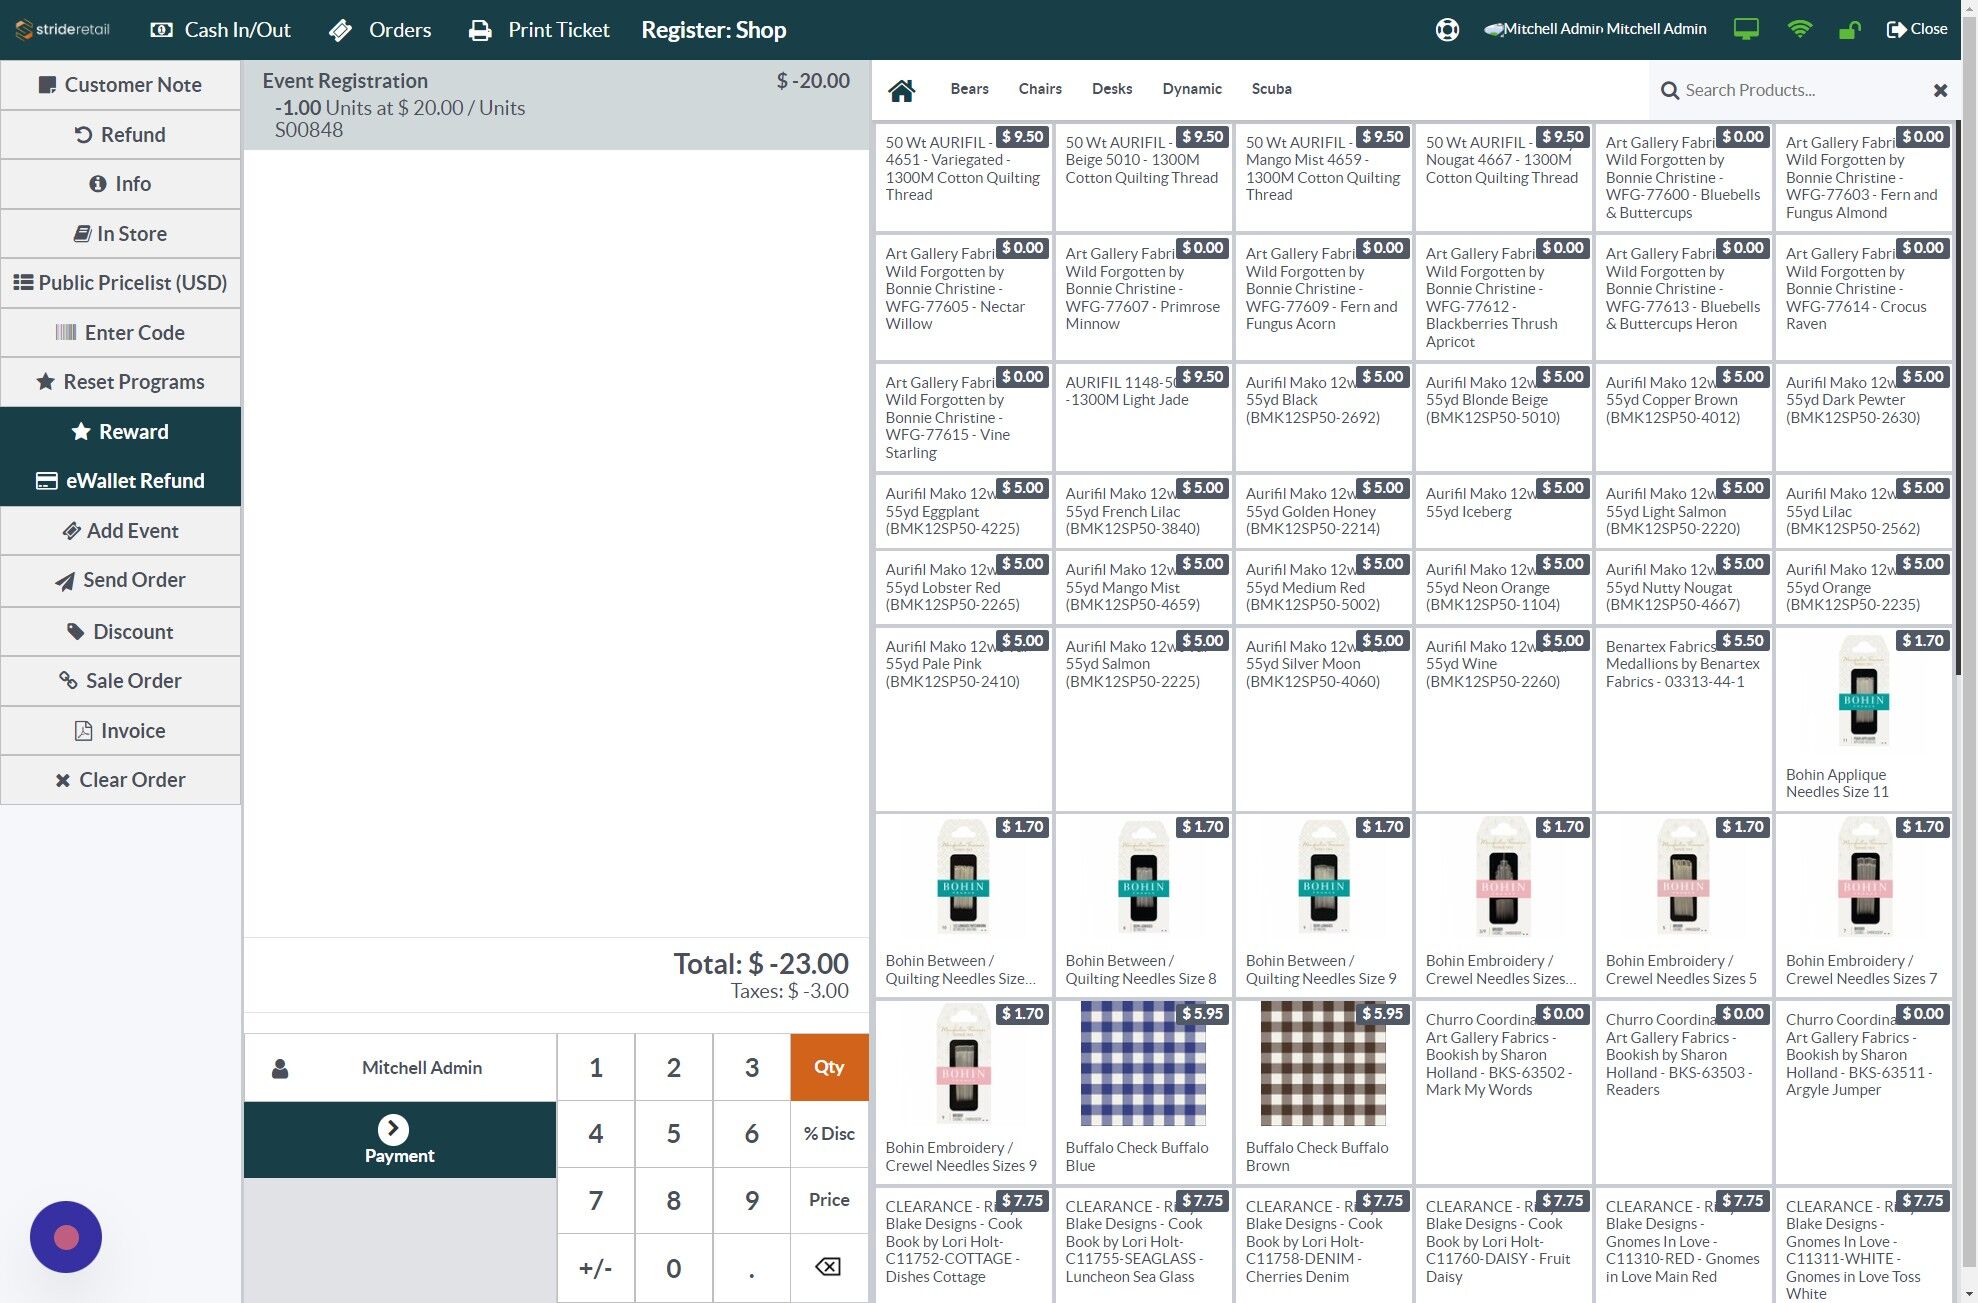Image resolution: width=1978 pixels, height=1303 pixels.
Task: Click the green WiFi sync status icon
Action: point(1799,30)
